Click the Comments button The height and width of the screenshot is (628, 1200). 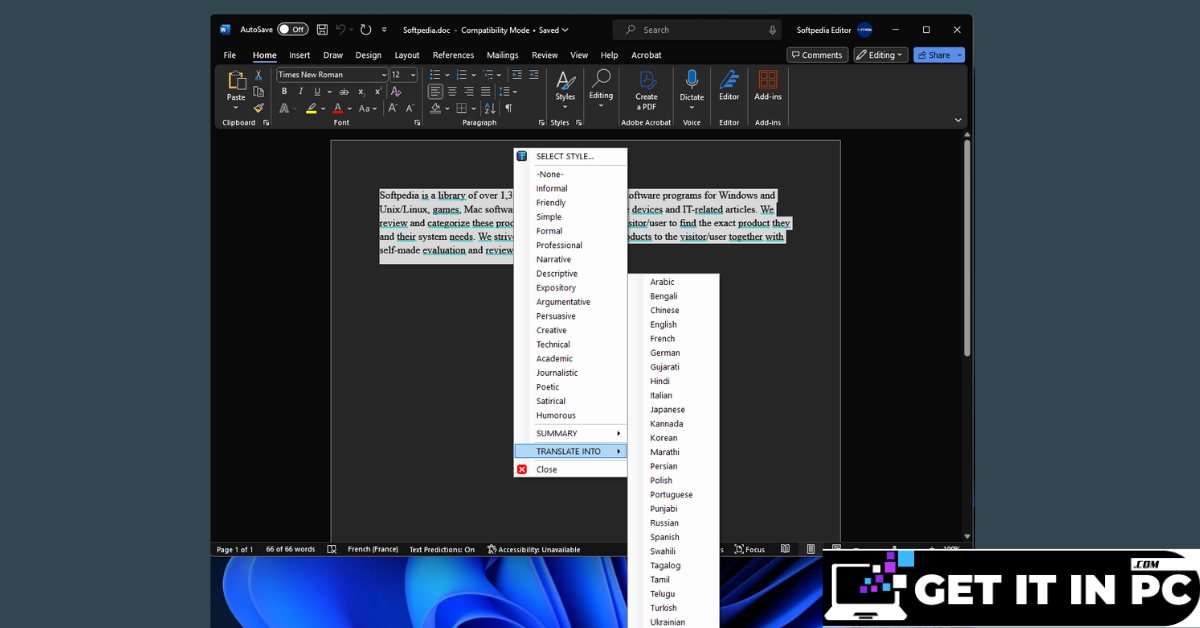point(817,55)
